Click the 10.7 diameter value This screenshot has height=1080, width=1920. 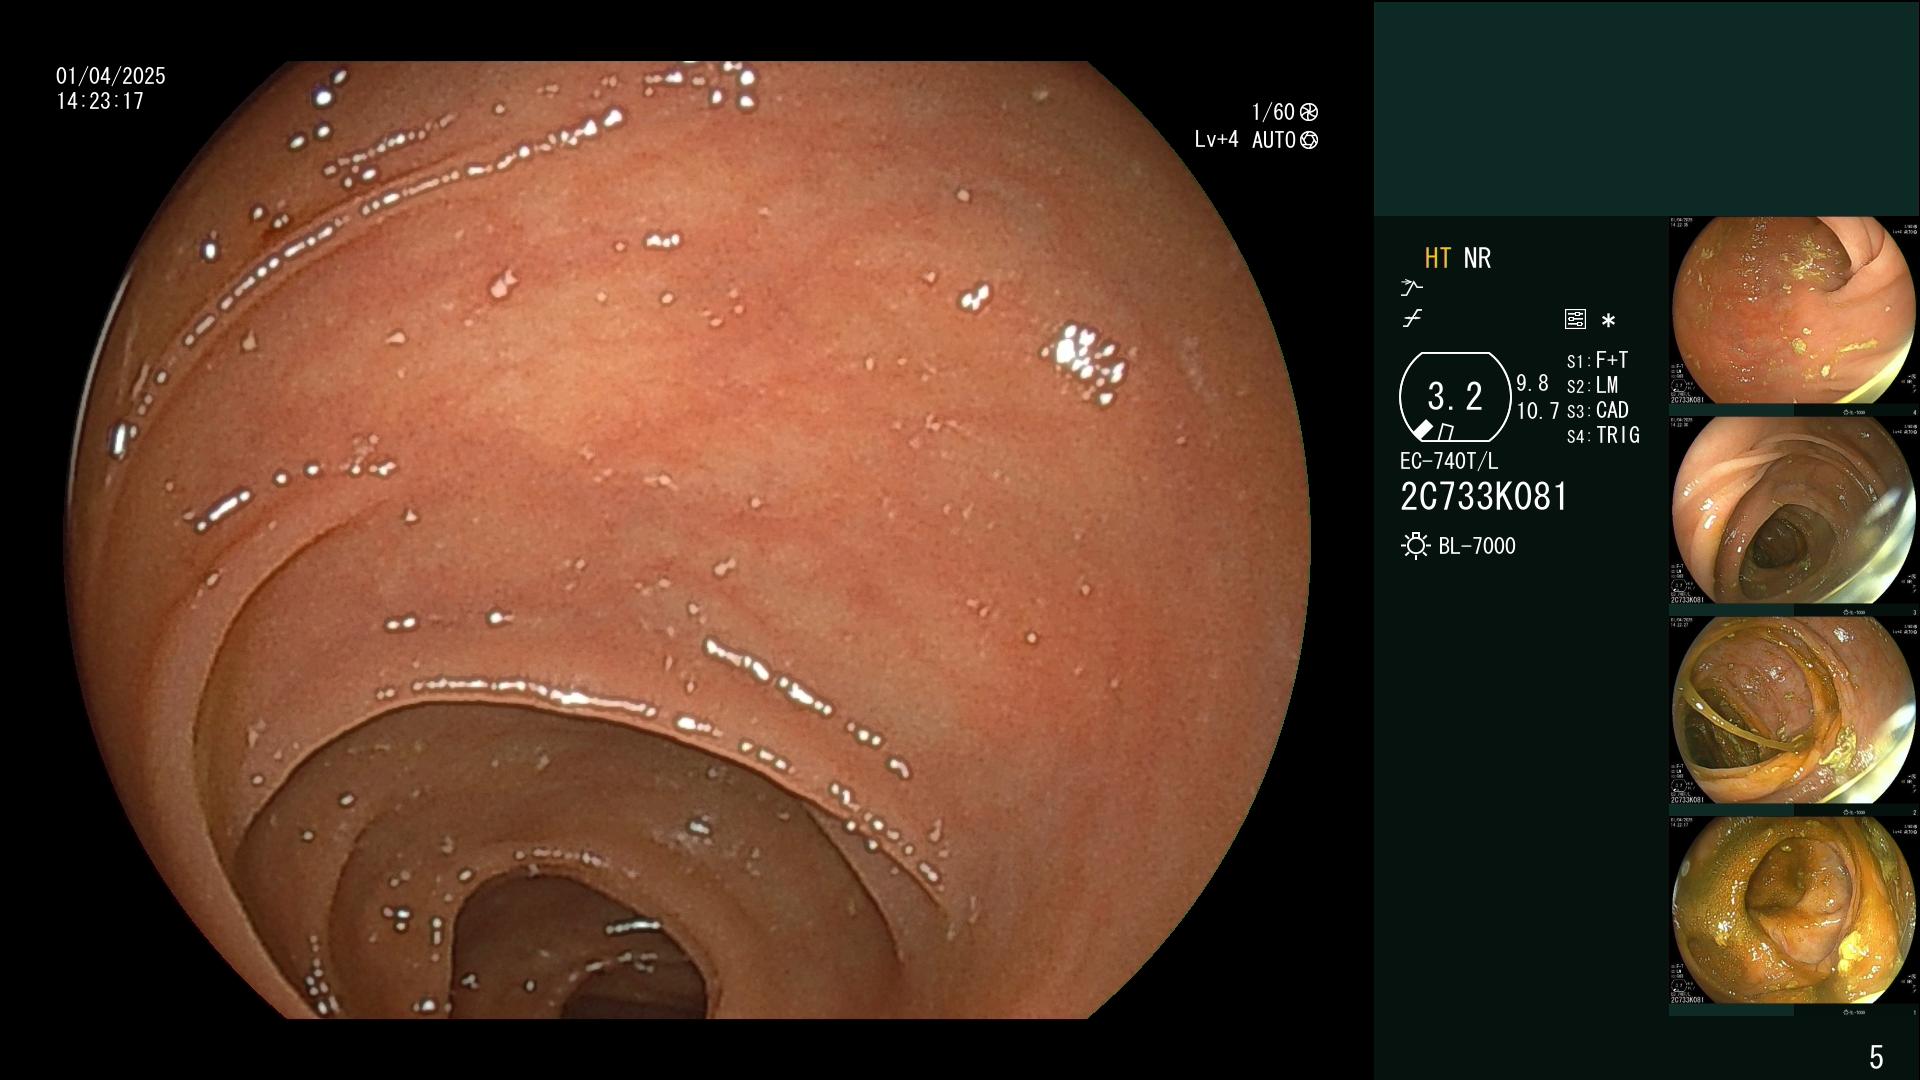[1538, 411]
